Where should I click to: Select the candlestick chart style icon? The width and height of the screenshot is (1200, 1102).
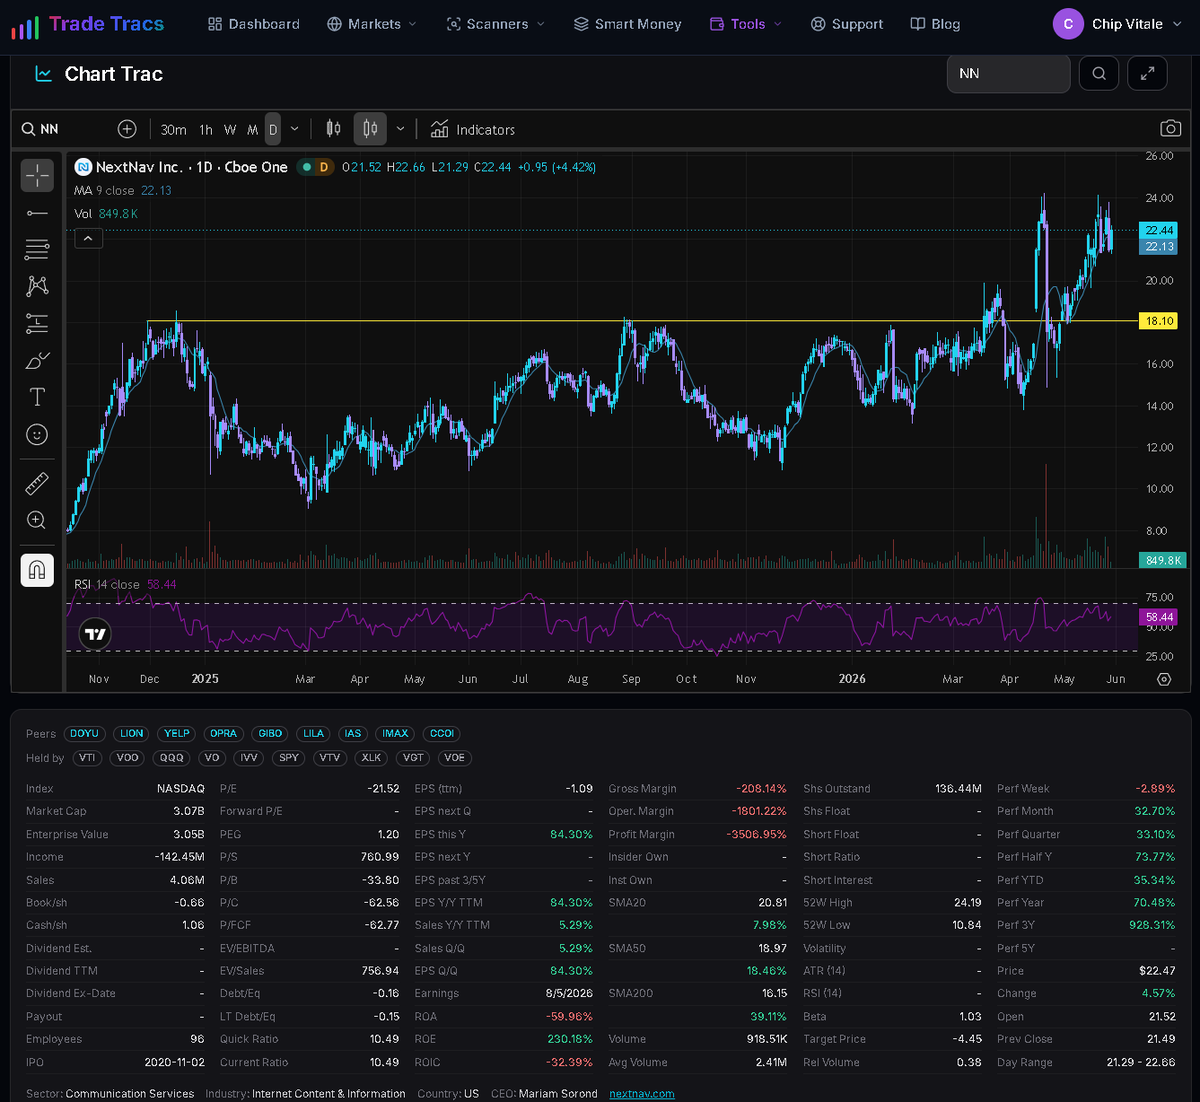pos(370,129)
